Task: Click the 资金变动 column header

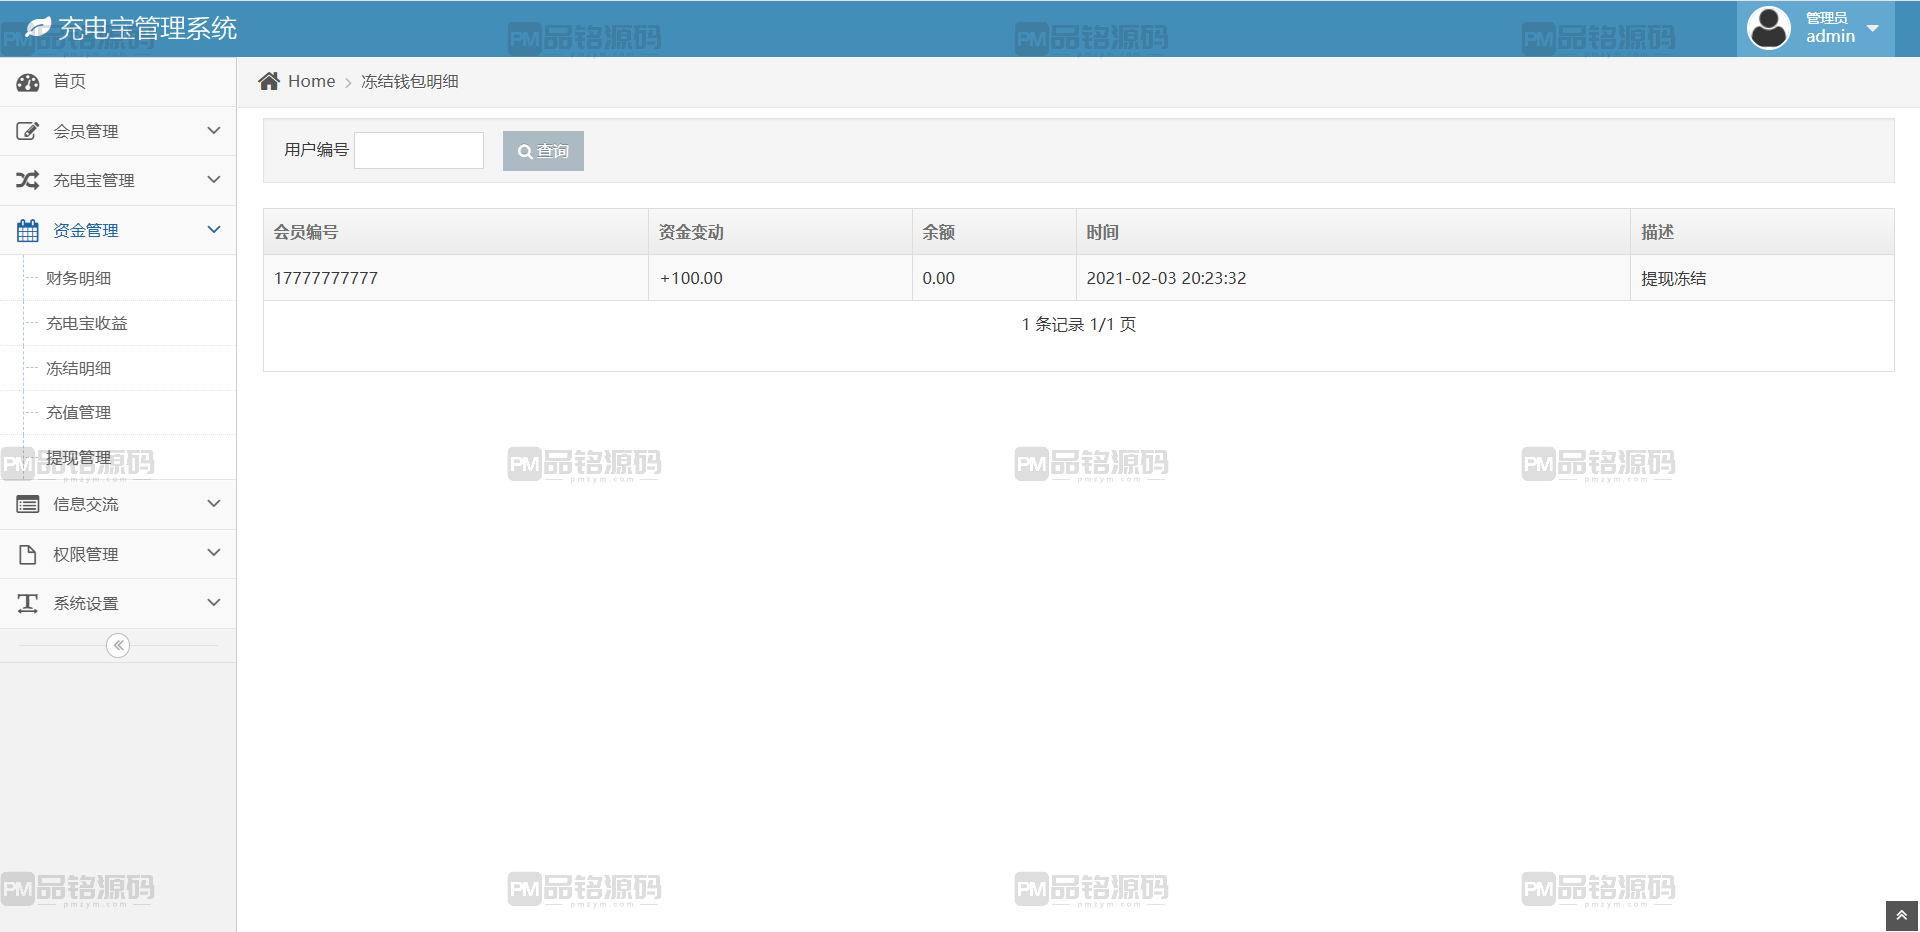Action: tap(780, 232)
